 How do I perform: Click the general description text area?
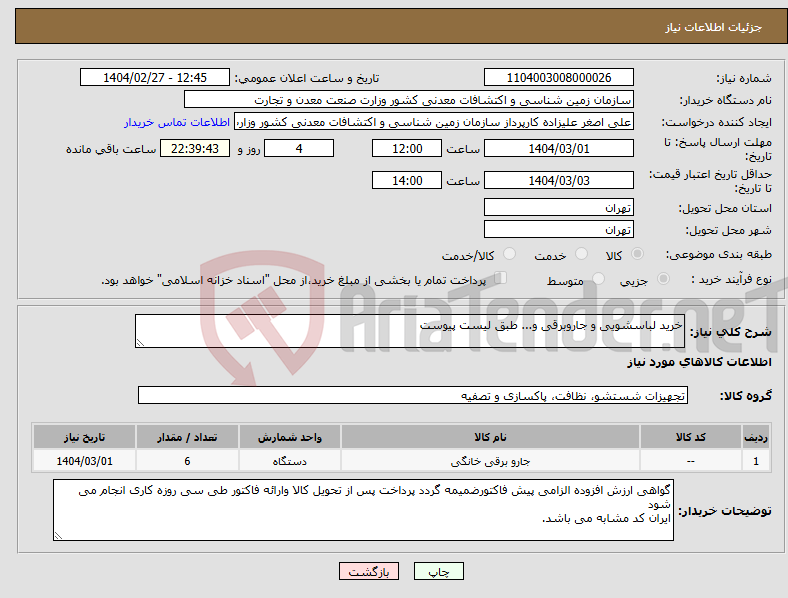410,331
